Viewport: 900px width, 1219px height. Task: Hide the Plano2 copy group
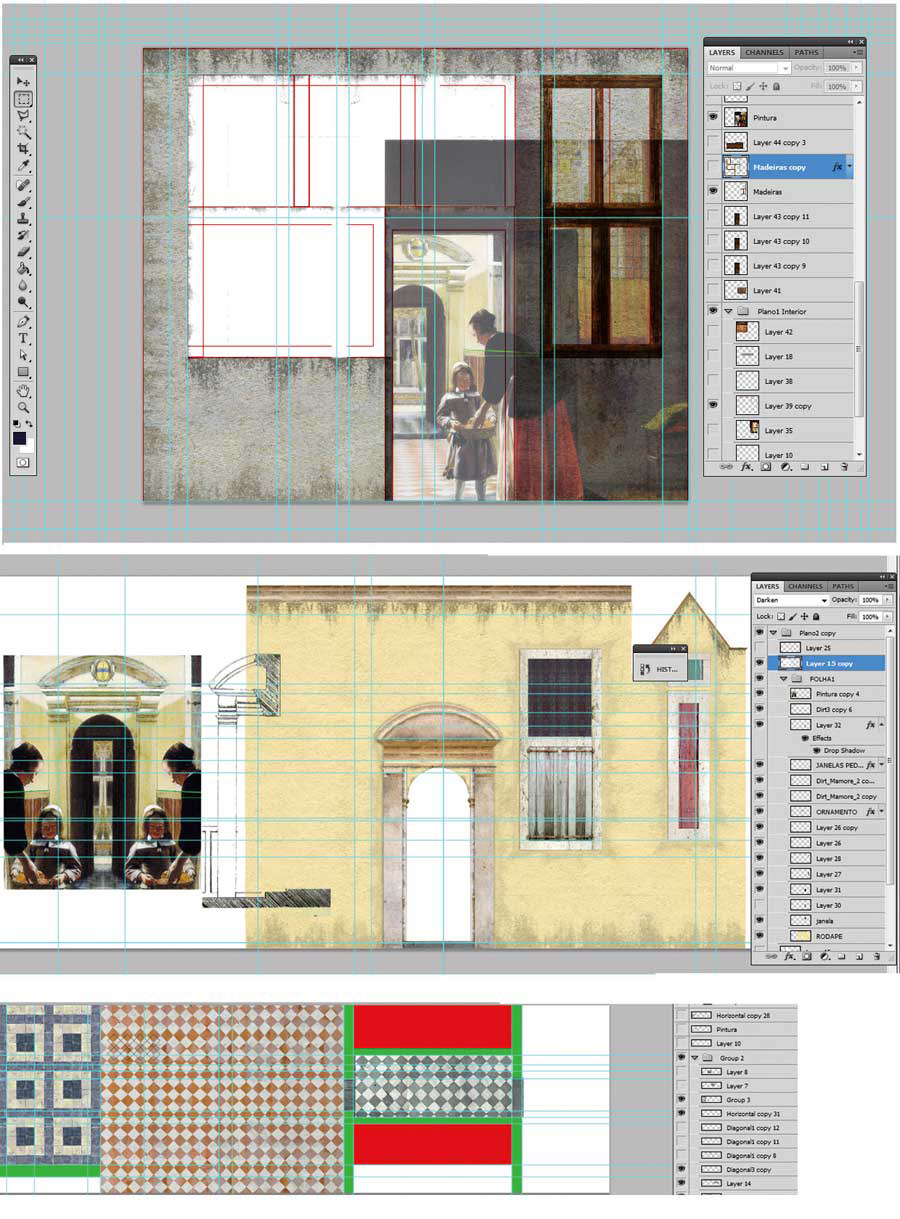(x=759, y=633)
